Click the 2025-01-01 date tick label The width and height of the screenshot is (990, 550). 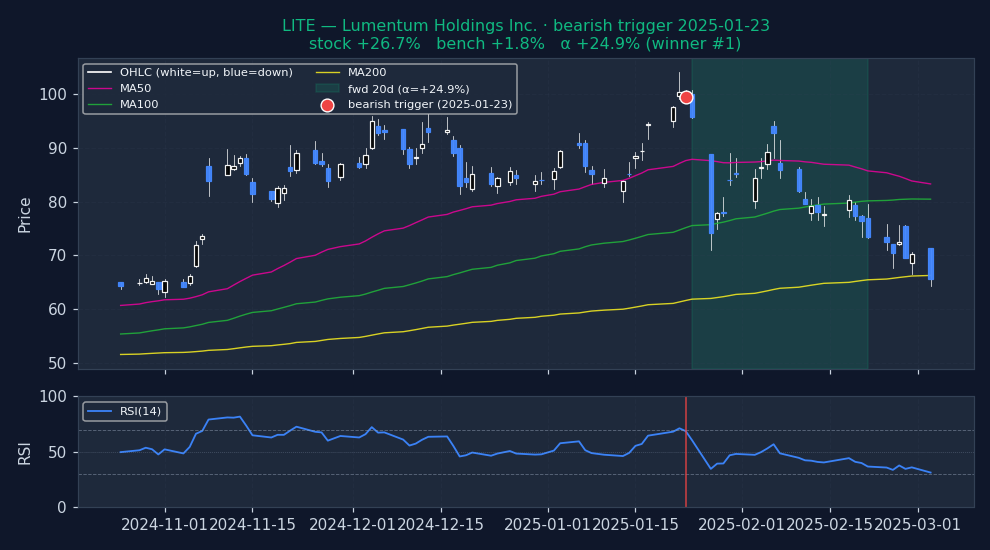pyautogui.click(x=547, y=525)
